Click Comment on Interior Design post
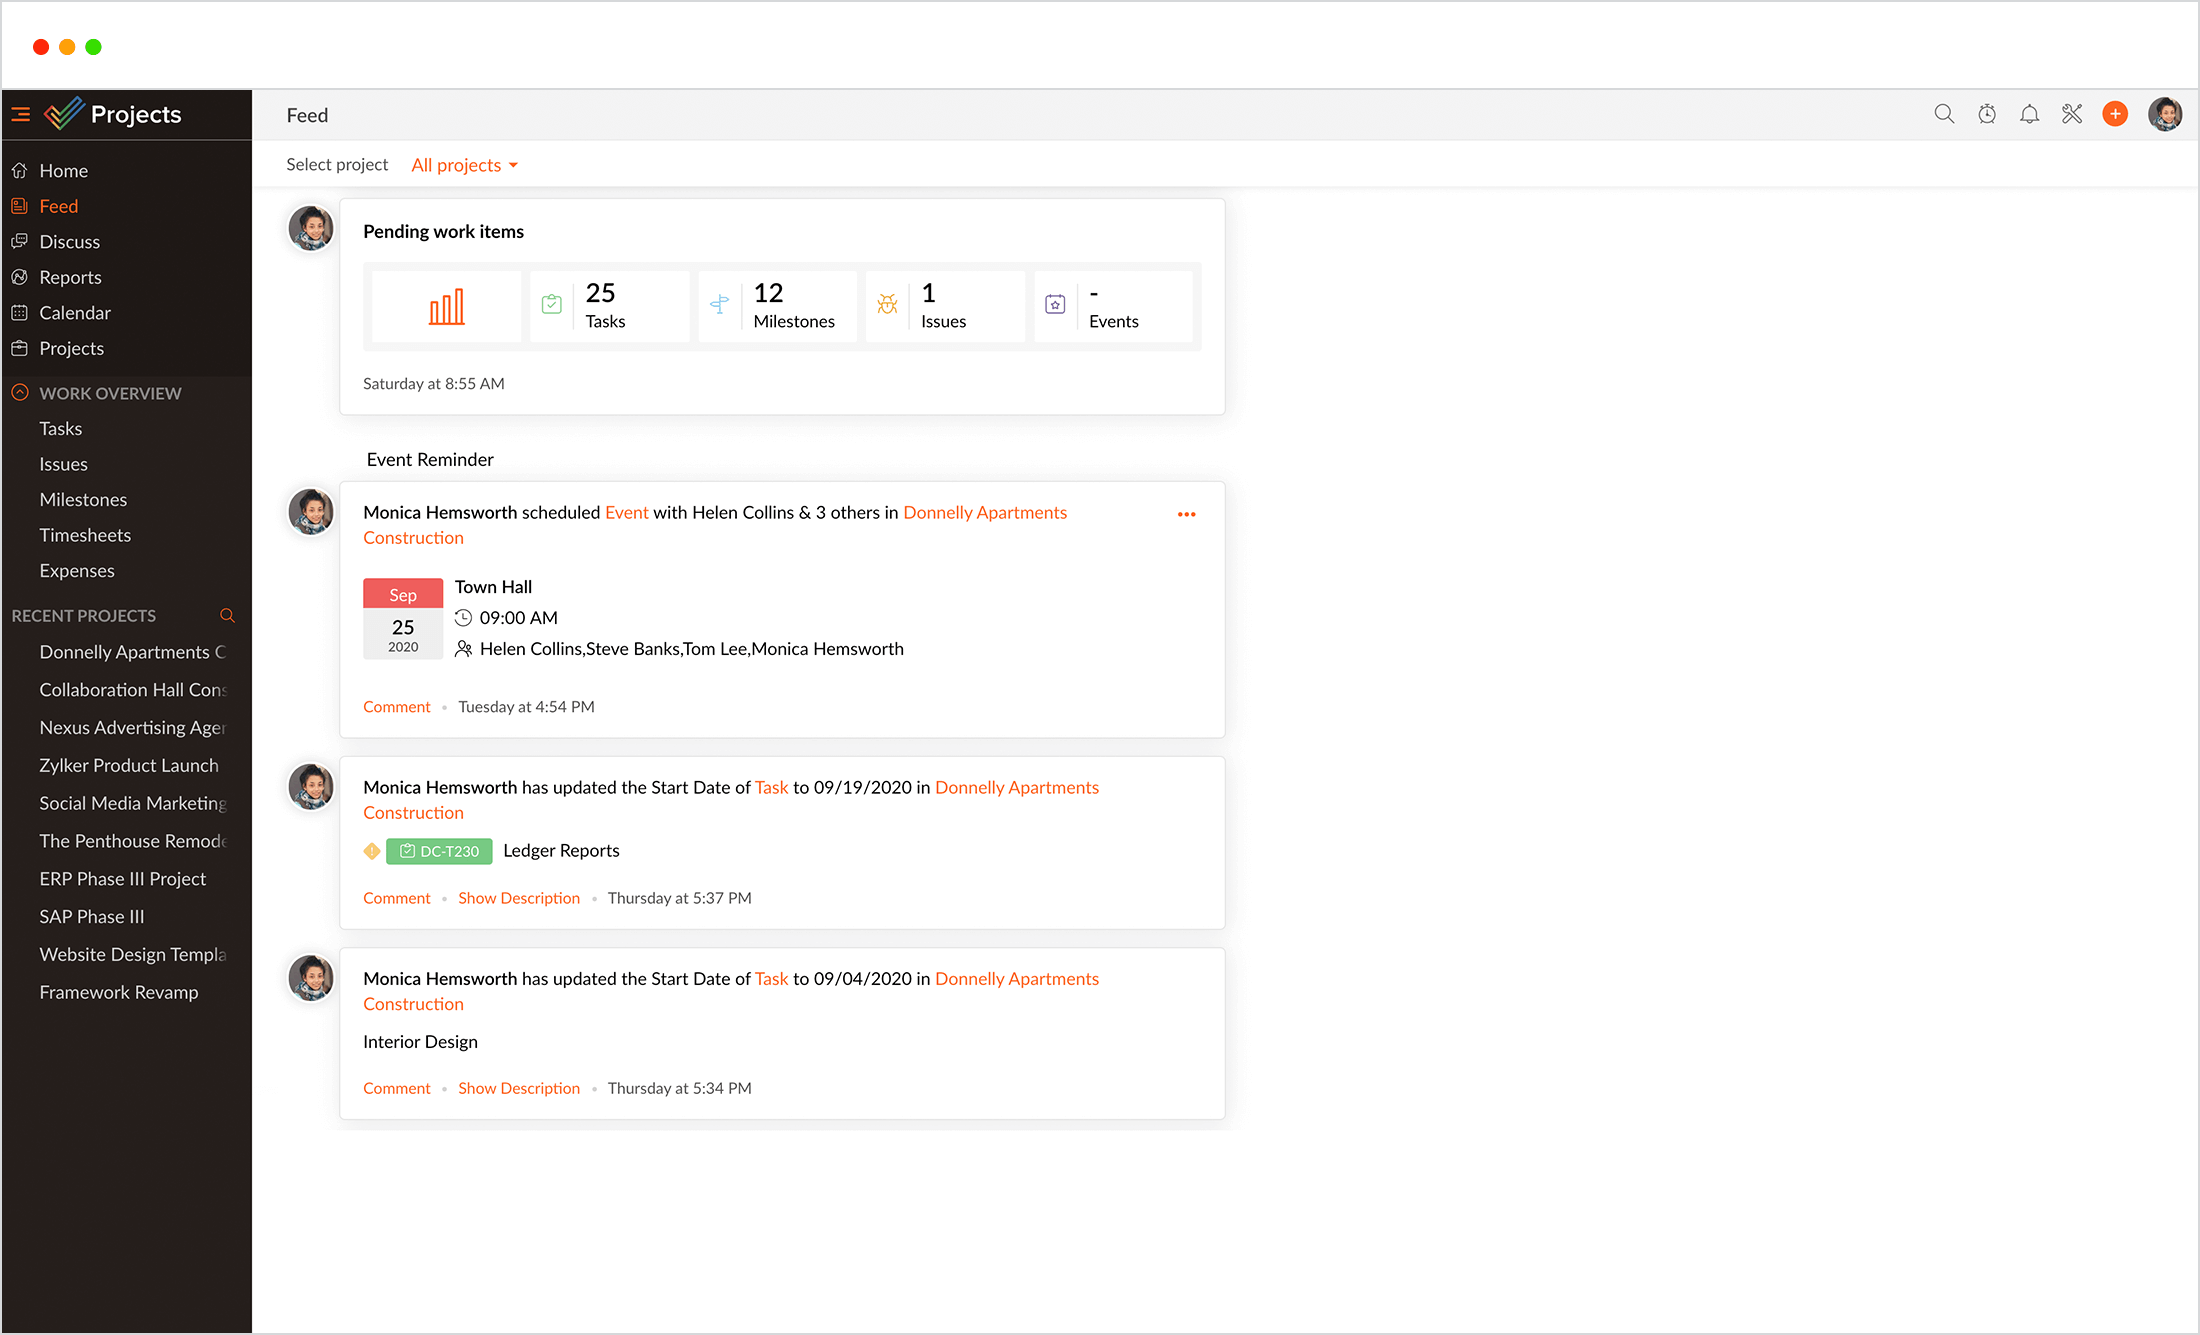Viewport: 2200px width, 1335px height. tap(397, 1088)
